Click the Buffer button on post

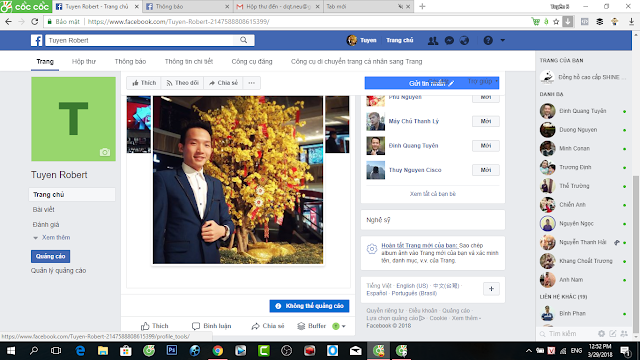coord(311,326)
